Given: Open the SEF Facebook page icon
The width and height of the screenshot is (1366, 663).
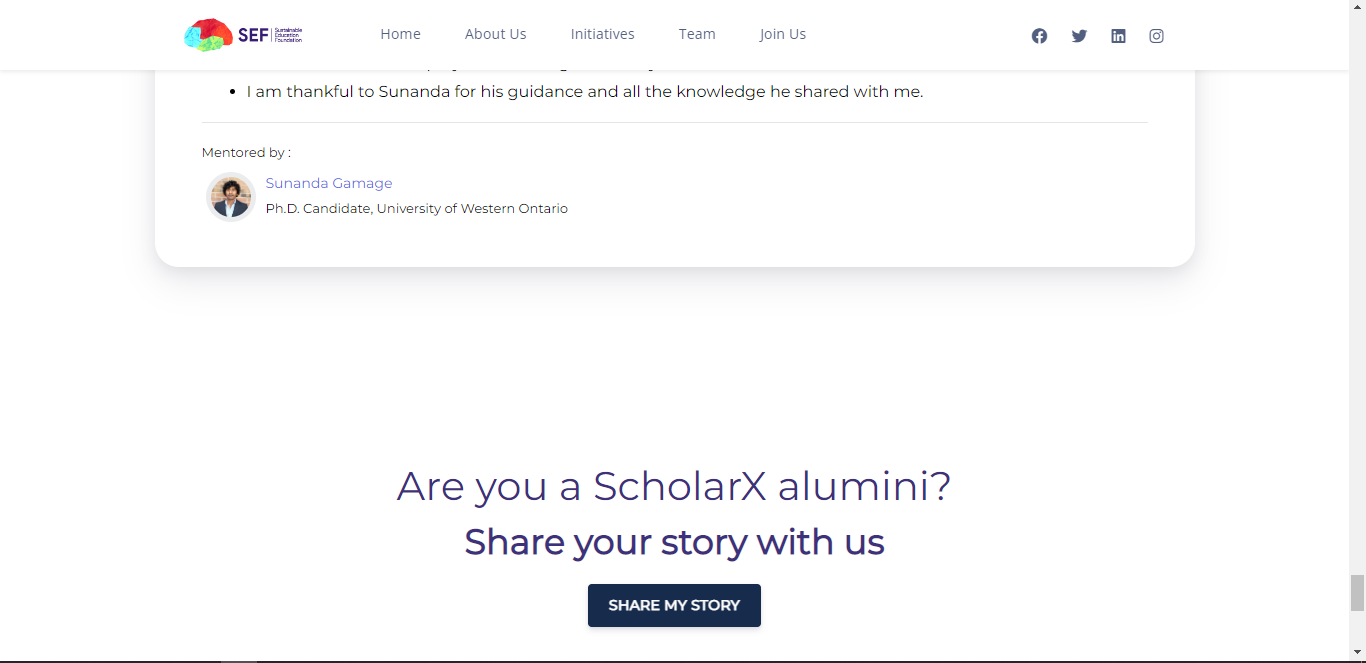Looking at the screenshot, I should [1039, 35].
